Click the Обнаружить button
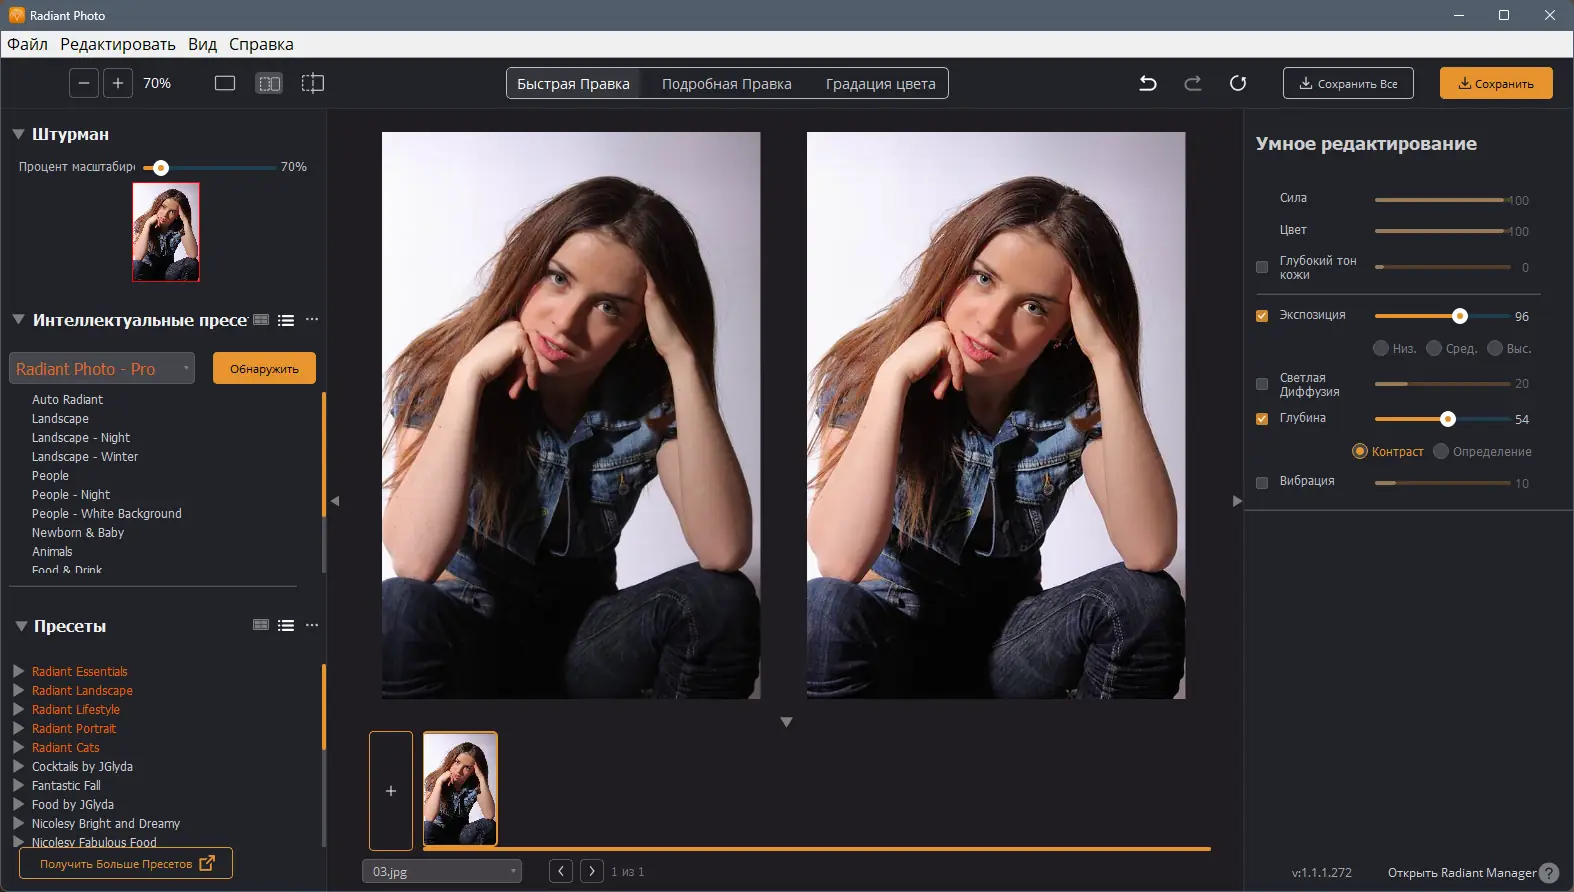This screenshot has width=1574, height=892. click(264, 368)
